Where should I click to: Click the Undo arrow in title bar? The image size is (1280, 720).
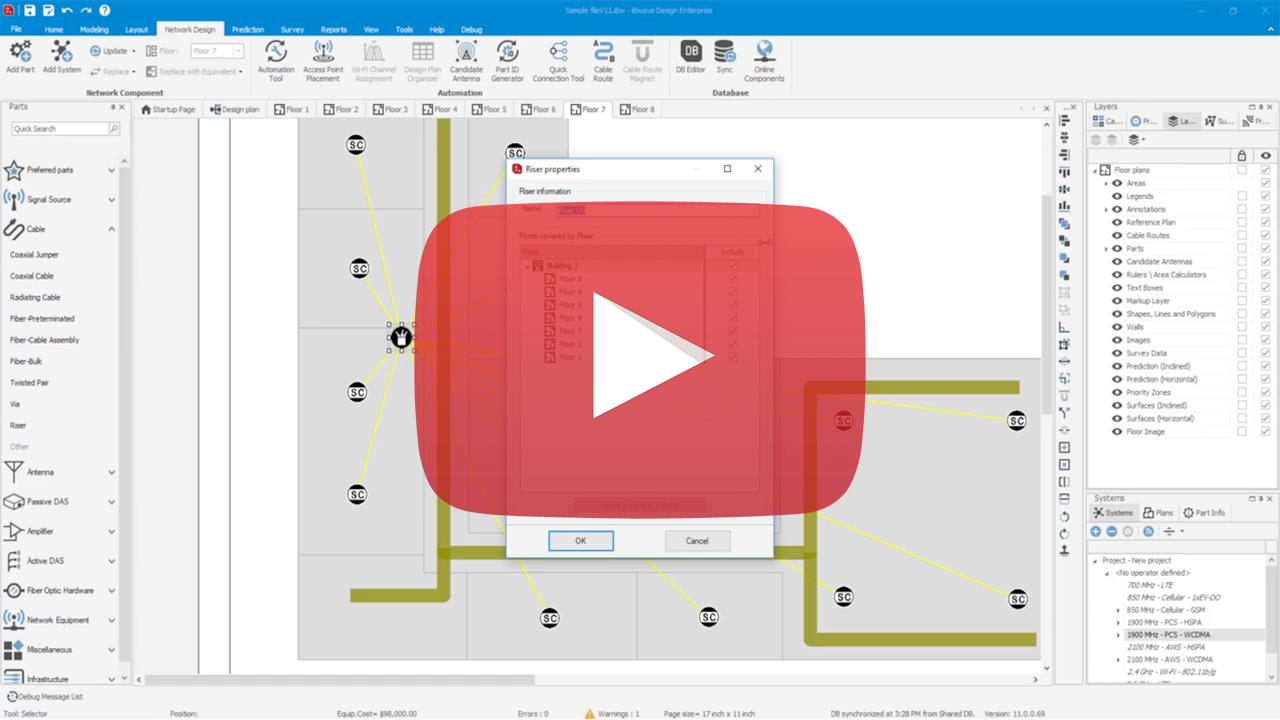67,10
